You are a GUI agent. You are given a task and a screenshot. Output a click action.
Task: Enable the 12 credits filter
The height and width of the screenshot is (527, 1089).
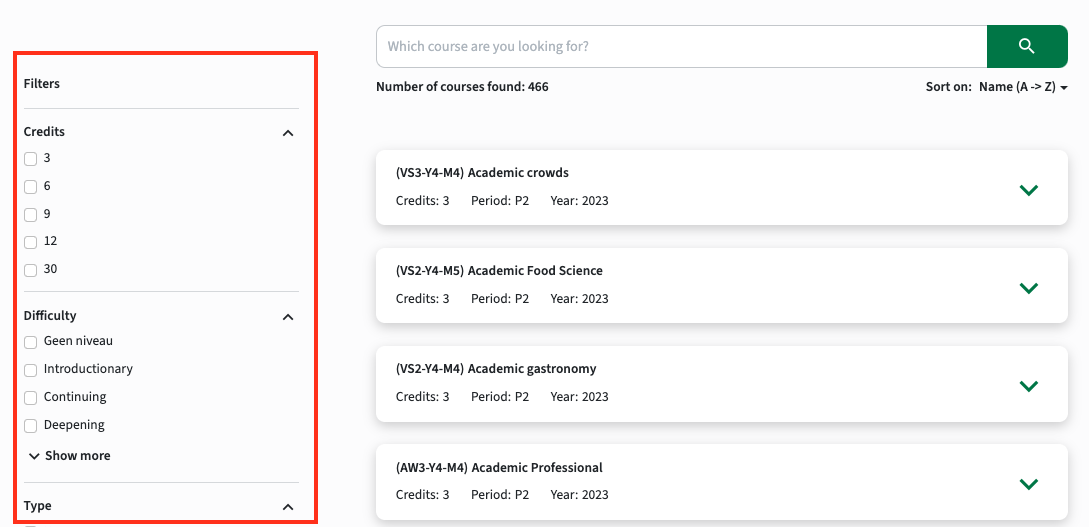coord(31,242)
